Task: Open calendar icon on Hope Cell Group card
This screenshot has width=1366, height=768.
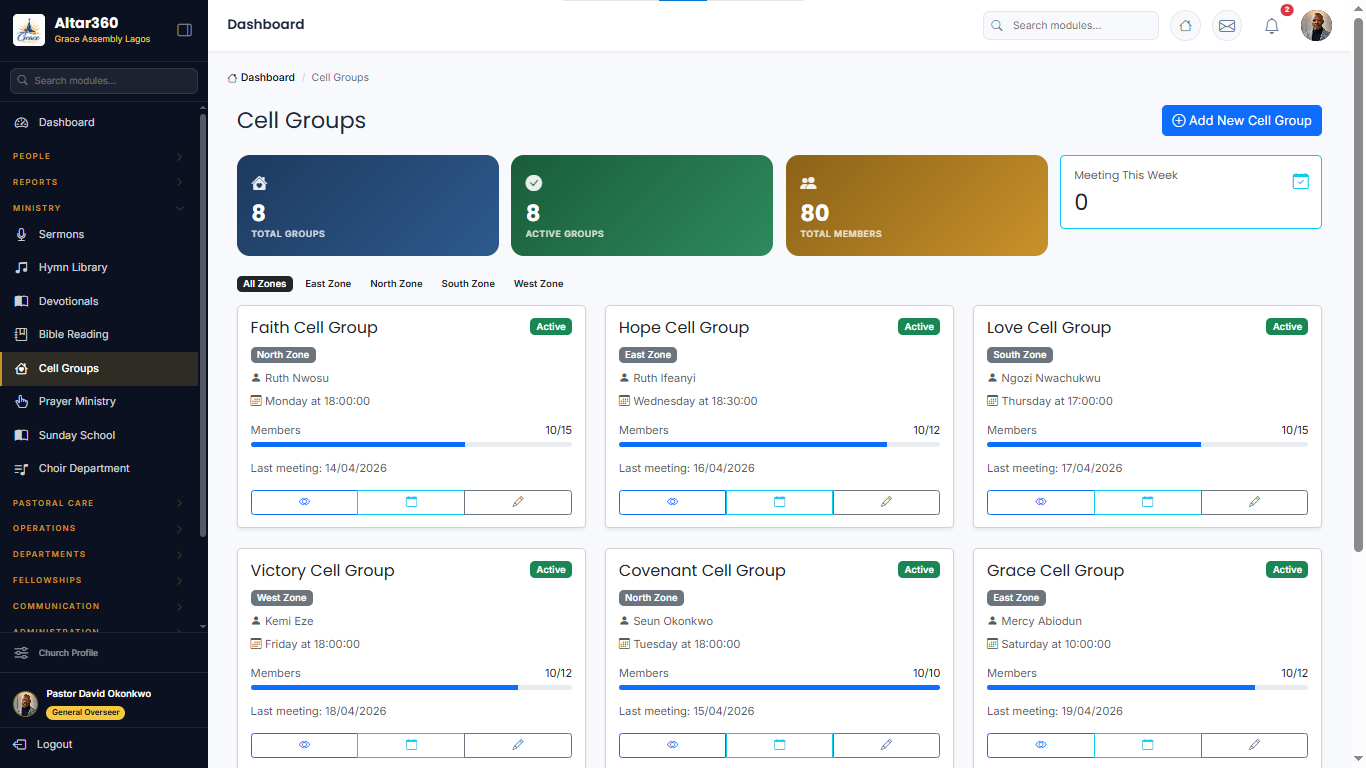Action: tap(779, 502)
